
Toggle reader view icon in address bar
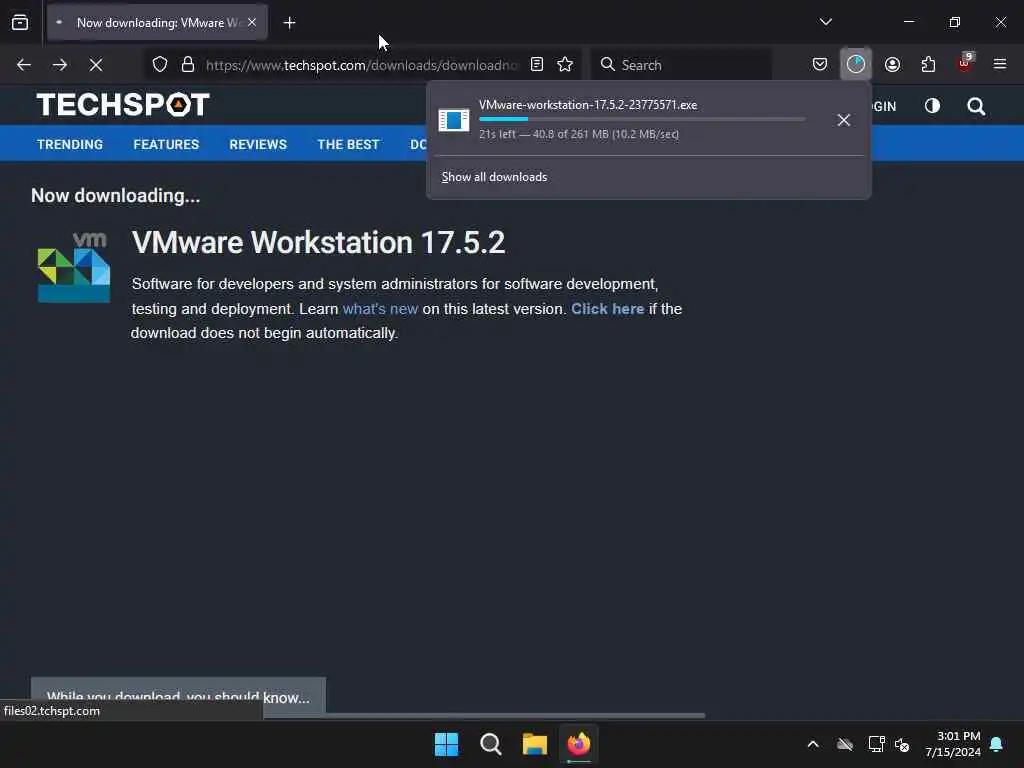click(537, 65)
